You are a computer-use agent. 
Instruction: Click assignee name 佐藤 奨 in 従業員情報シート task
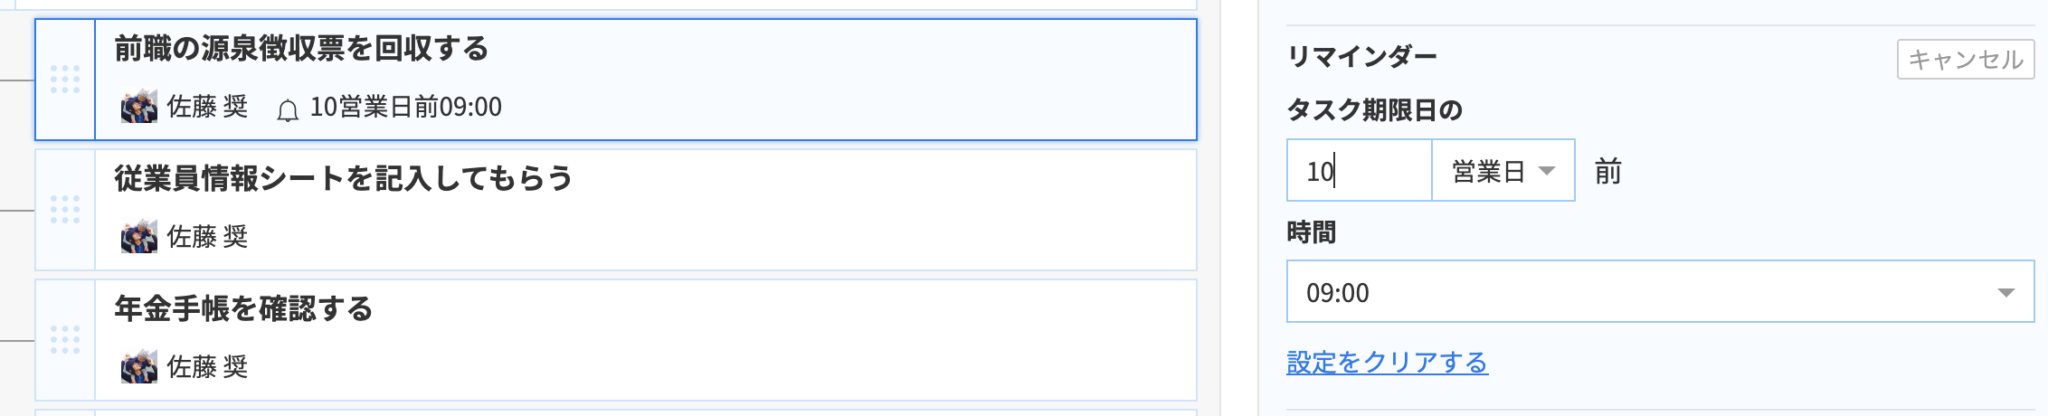[x=207, y=237]
